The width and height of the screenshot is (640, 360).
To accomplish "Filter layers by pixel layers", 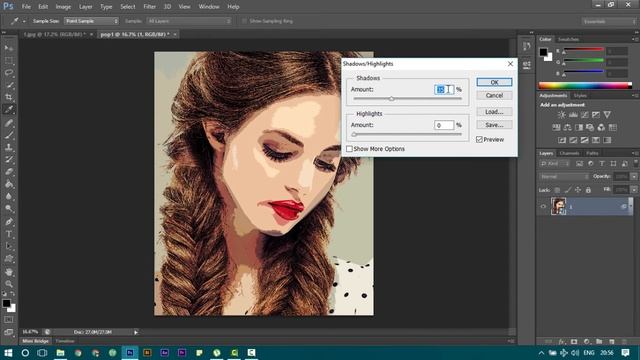I will pyautogui.click(x=580, y=164).
